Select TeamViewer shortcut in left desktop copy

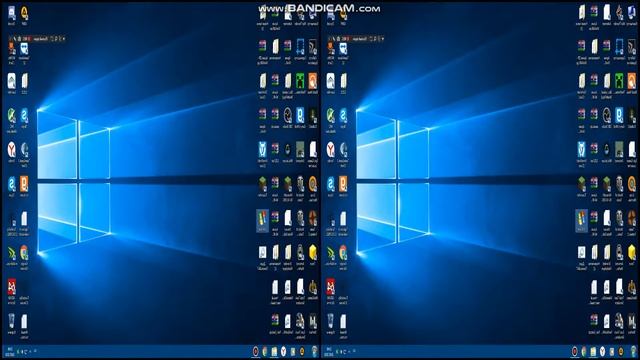pyautogui.click(x=24, y=49)
